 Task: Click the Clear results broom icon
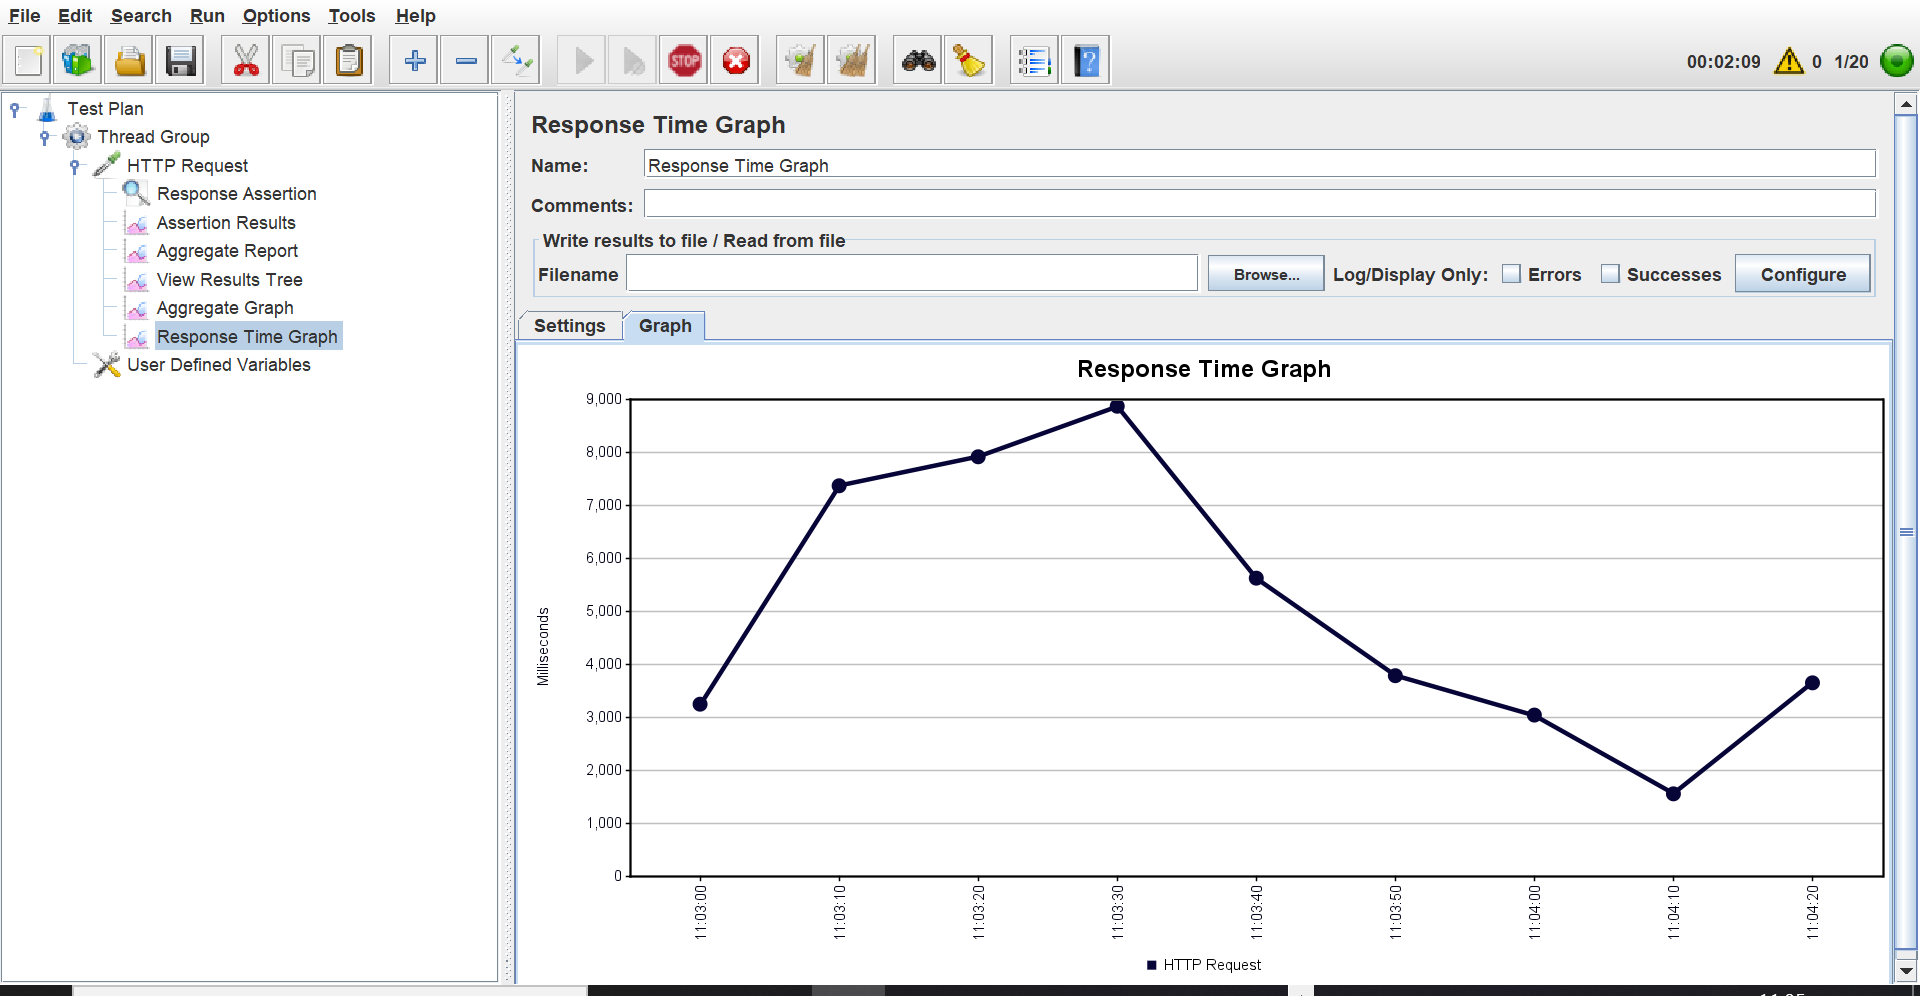801,61
